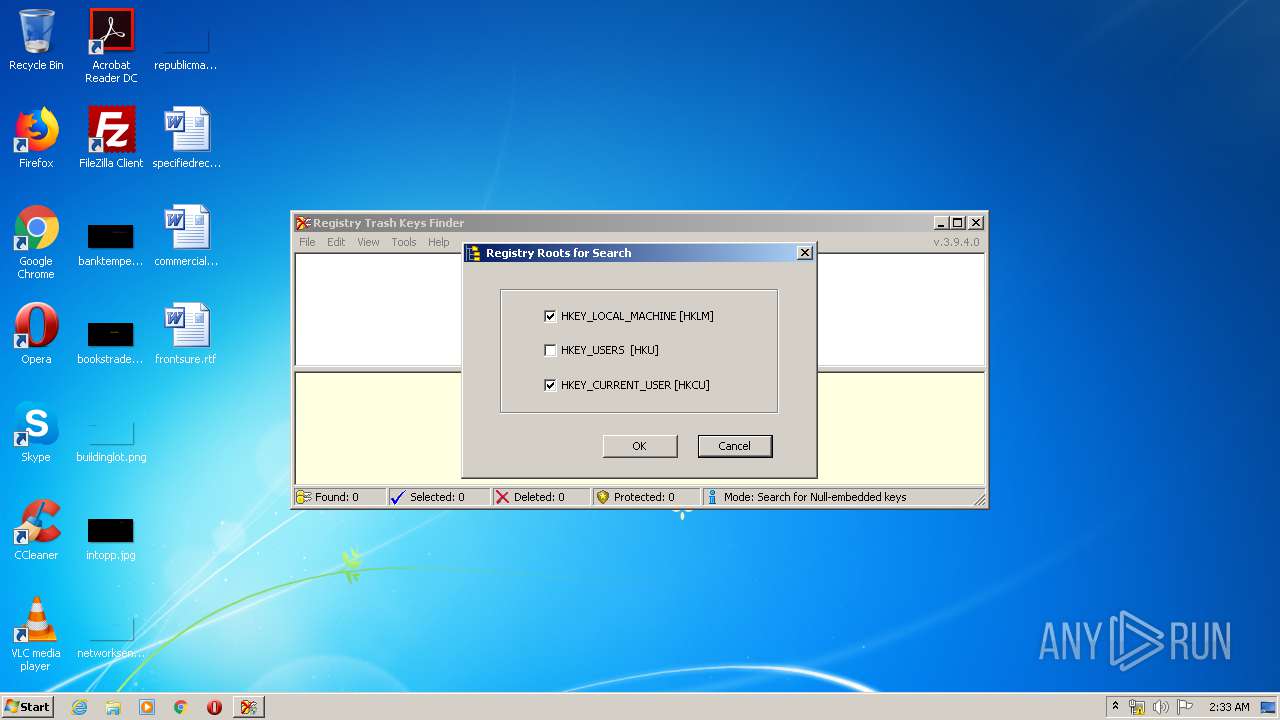Open Opera from the taskbar
Viewport: 1280px width, 720px height.
(x=214, y=707)
